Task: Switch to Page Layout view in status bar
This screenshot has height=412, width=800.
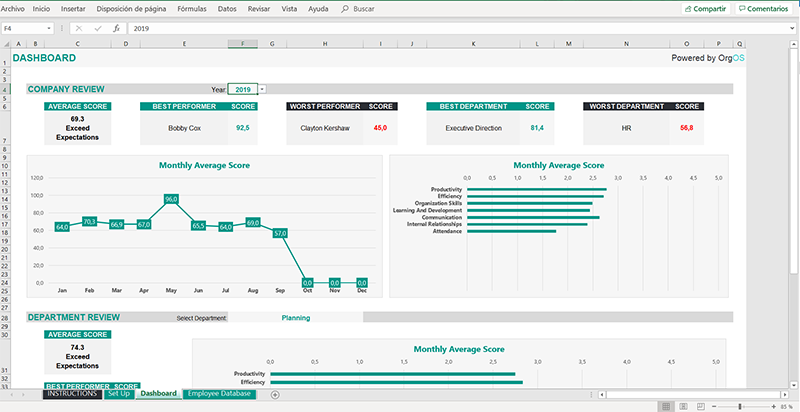Action: pyautogui.click(x=683, y=406)
